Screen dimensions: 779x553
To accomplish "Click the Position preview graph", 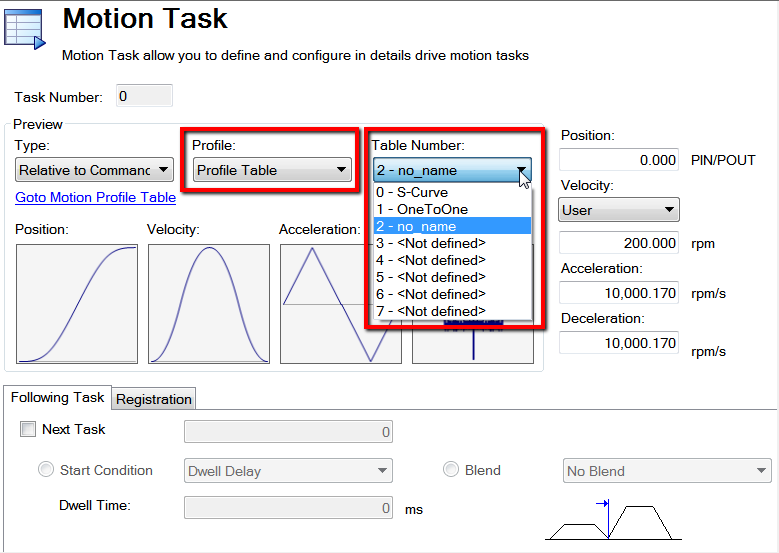I will coord(77,304).
